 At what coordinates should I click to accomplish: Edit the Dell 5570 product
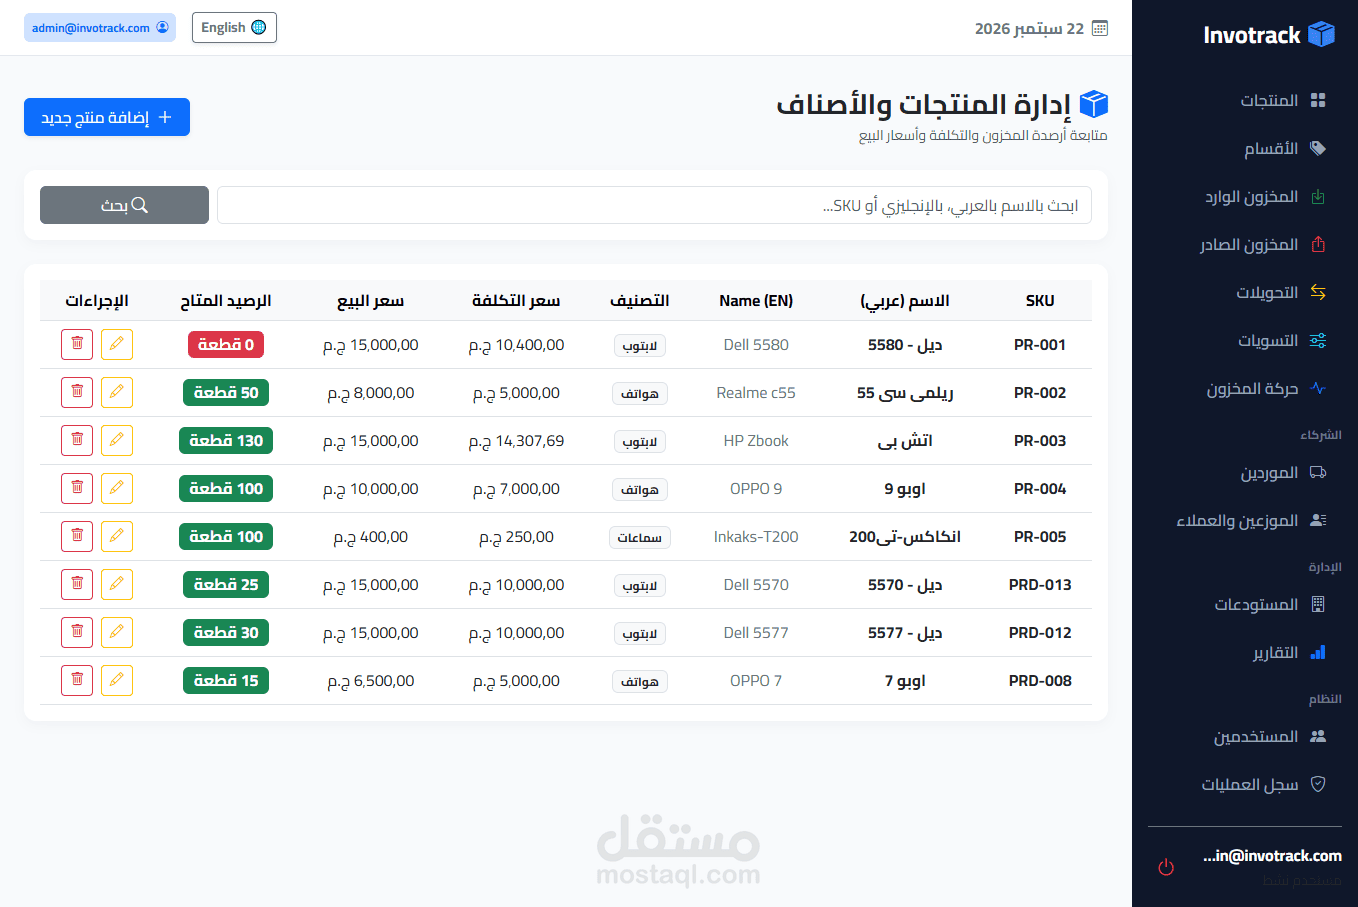click(x=117, y=584)
